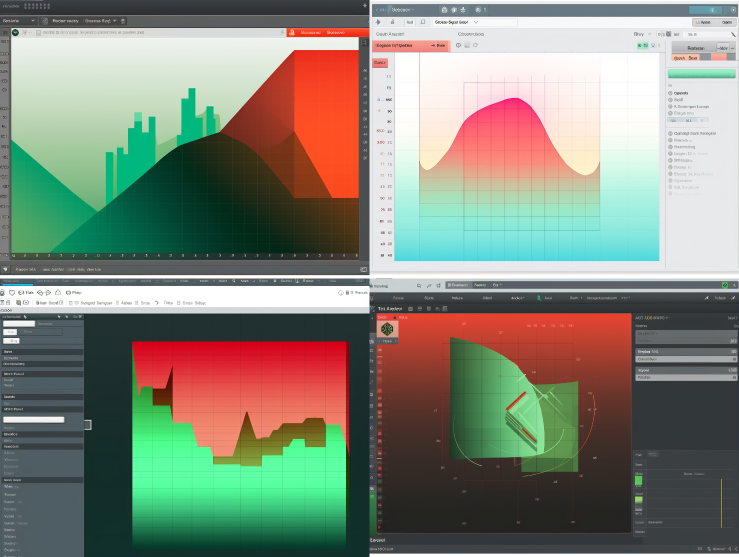
Task: Click the wide gray button in right panel
Action: pos(688,47)
